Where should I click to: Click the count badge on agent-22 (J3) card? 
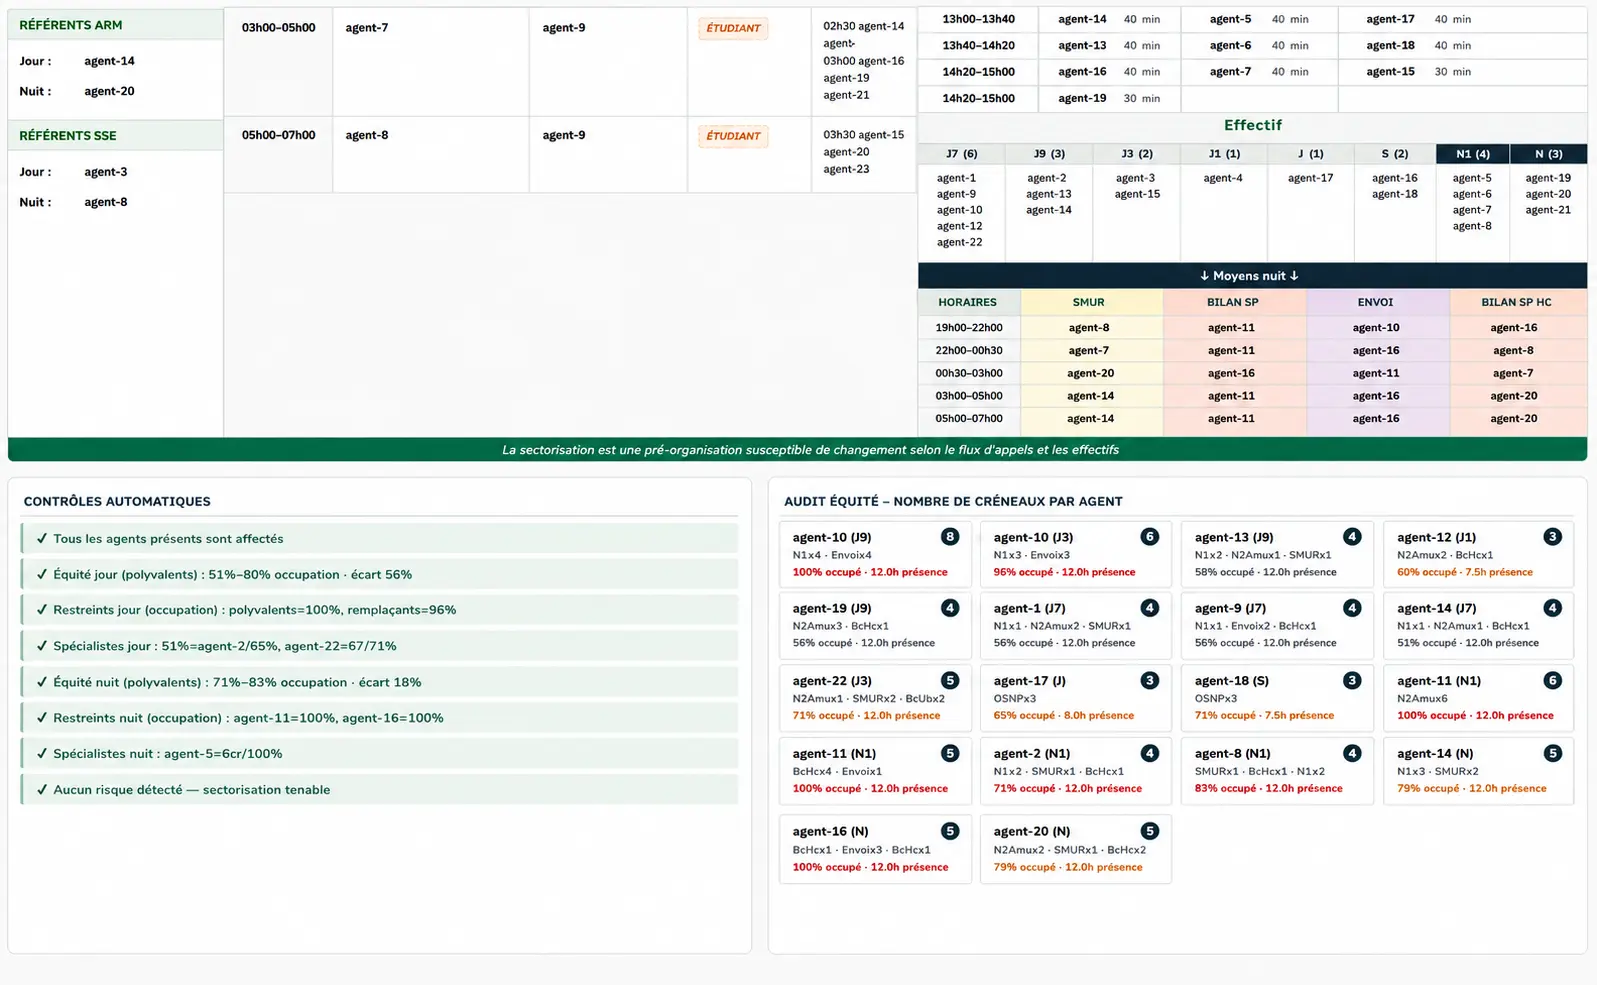click(950, 681)
